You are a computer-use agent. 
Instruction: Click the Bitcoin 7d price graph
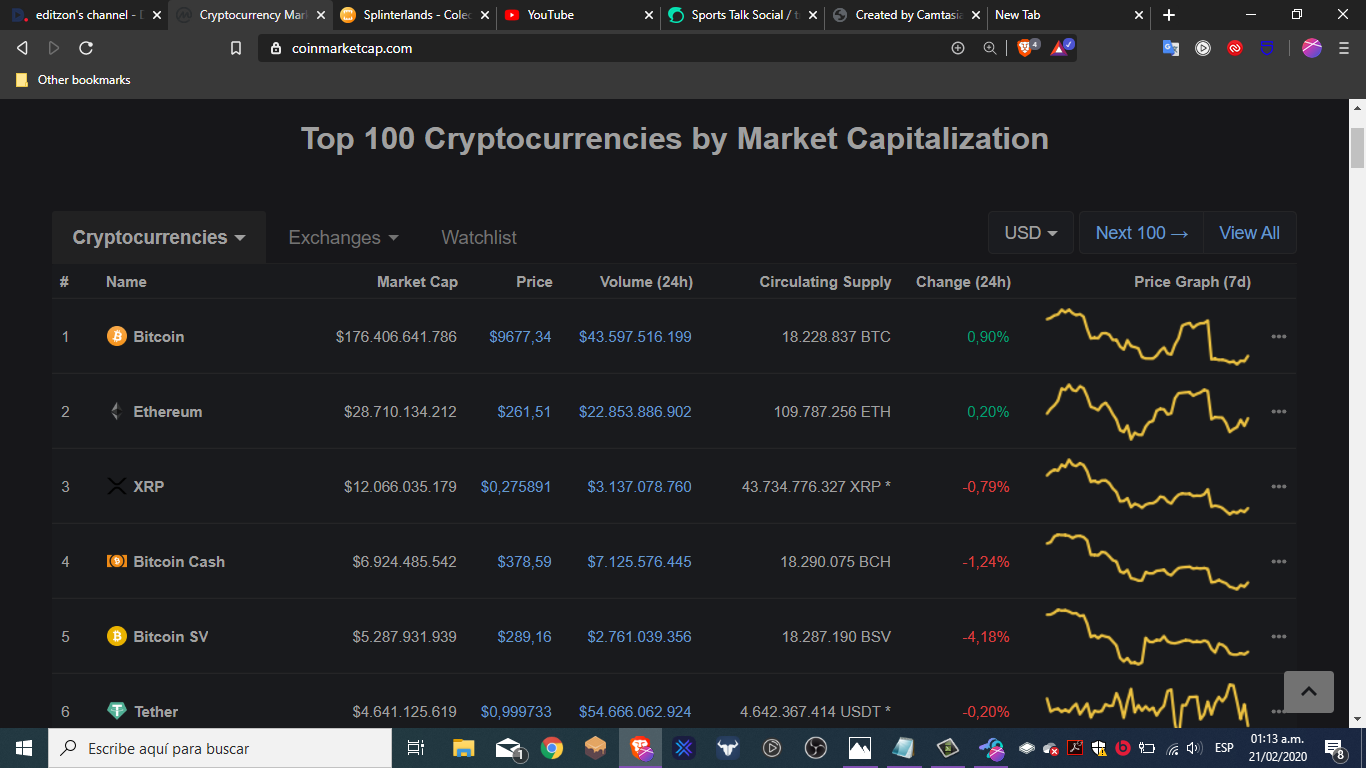click(1147, 336)
